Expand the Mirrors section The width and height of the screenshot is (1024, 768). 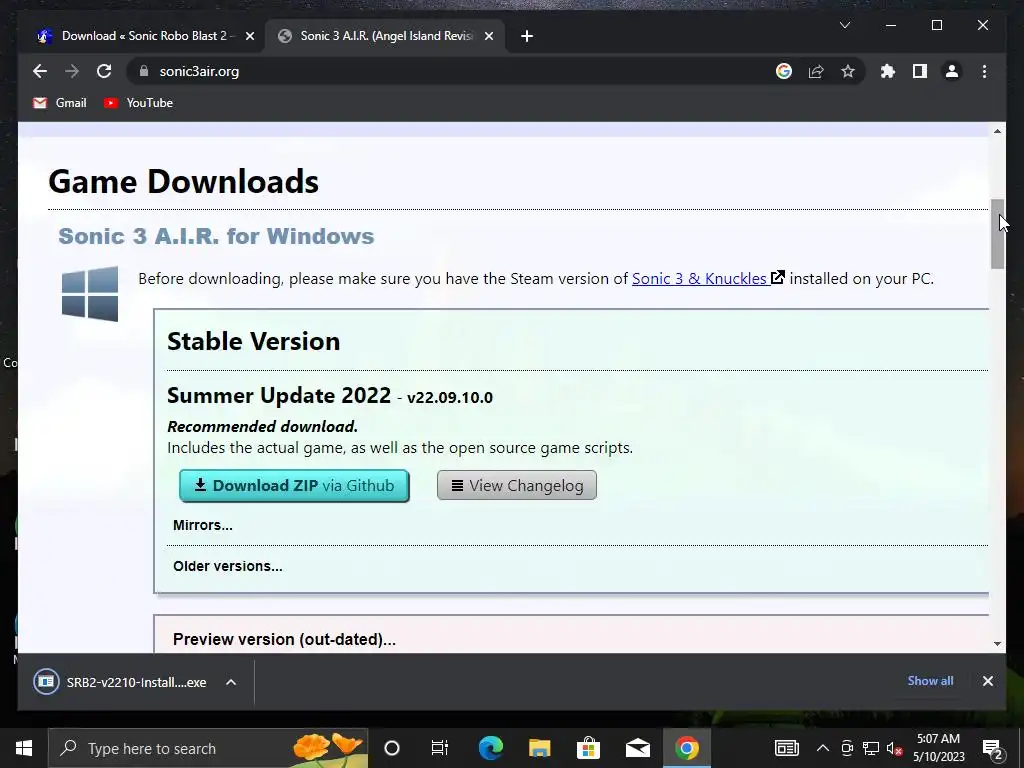[202, 525]
